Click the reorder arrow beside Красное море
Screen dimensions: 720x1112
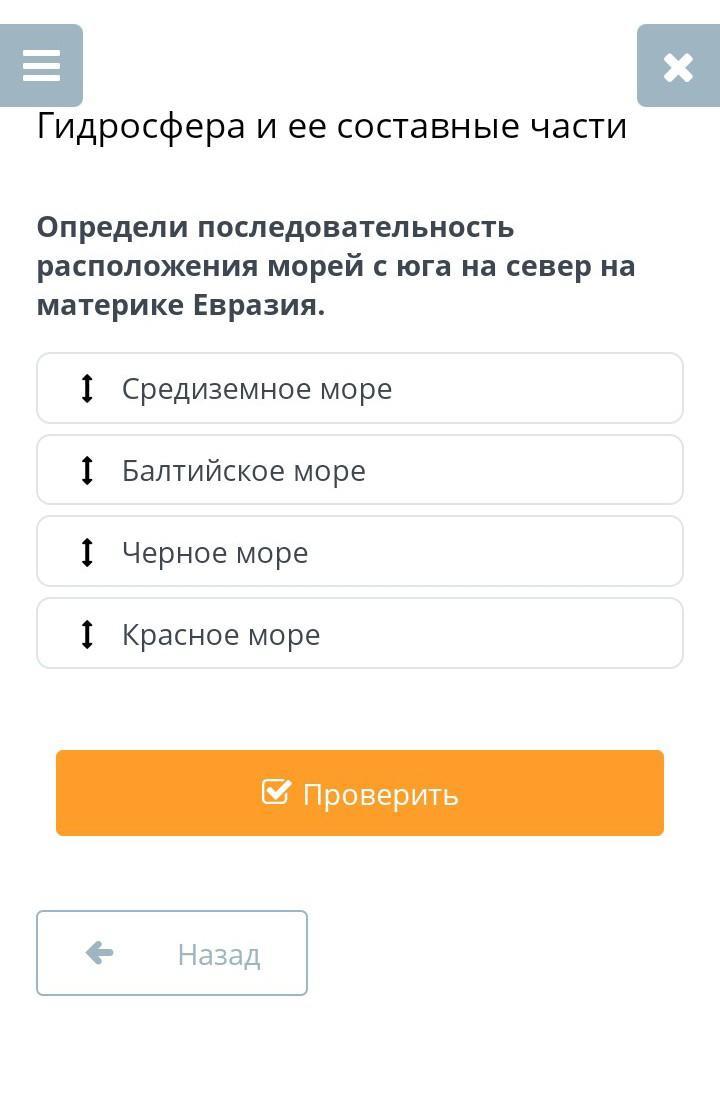point(87,634)
